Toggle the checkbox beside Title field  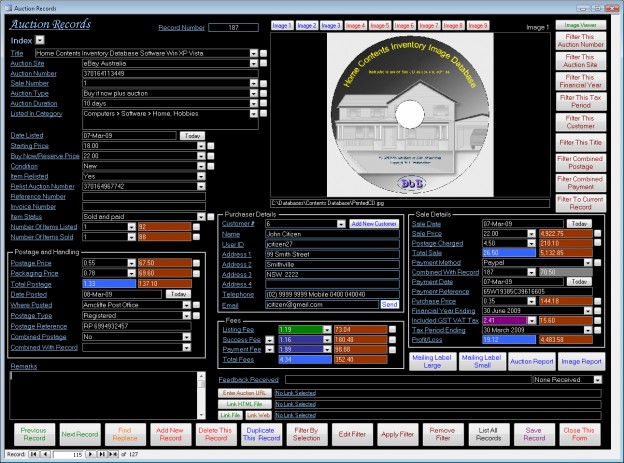[x=263, y=53]
